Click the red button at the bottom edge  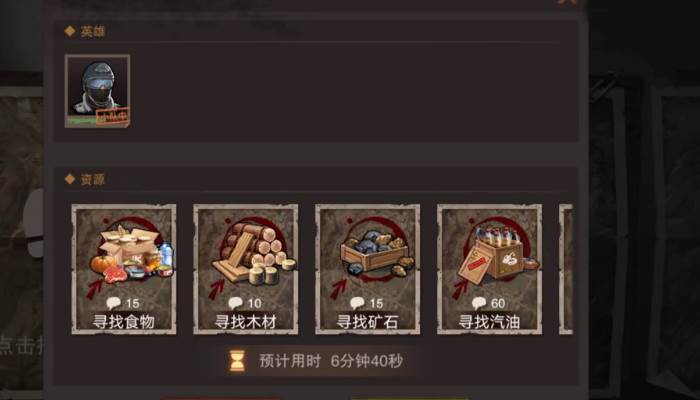click(222, 398)
